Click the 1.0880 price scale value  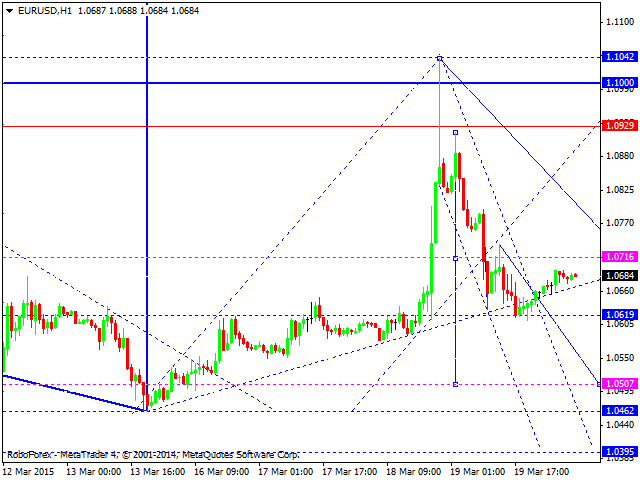tap(620, 156)
